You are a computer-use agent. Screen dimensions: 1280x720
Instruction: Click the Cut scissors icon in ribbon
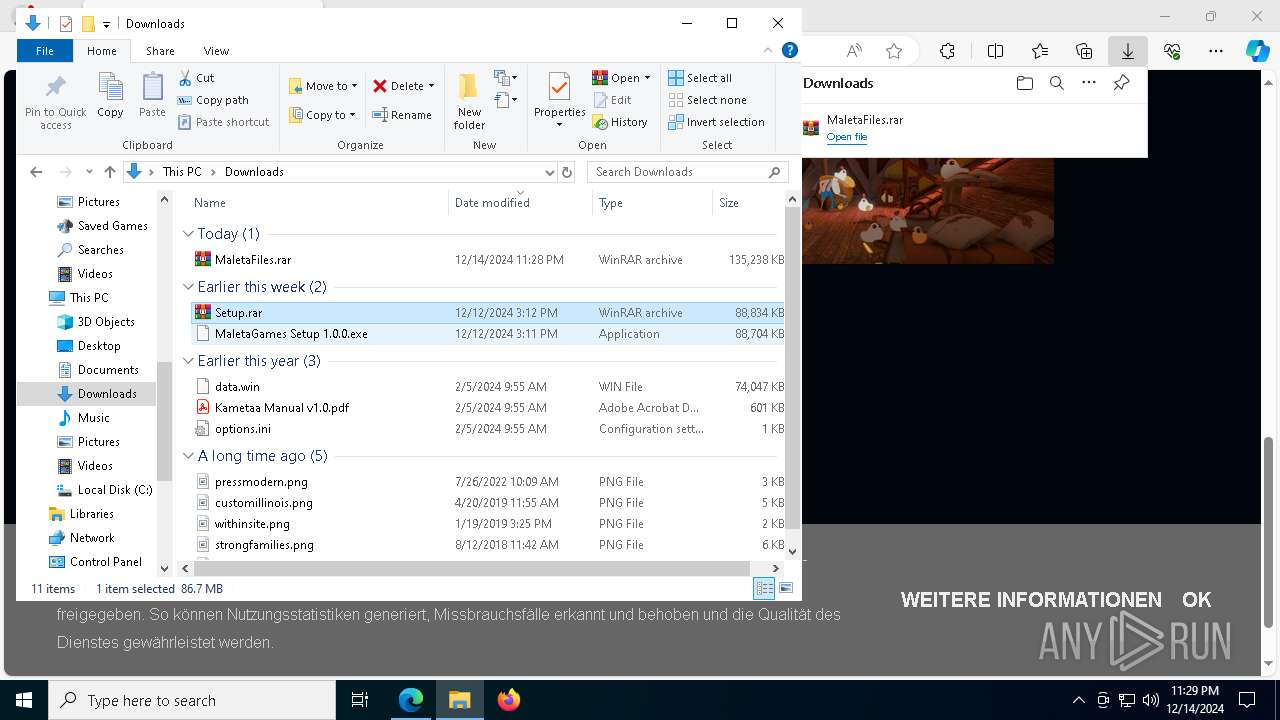click(185, 78)
